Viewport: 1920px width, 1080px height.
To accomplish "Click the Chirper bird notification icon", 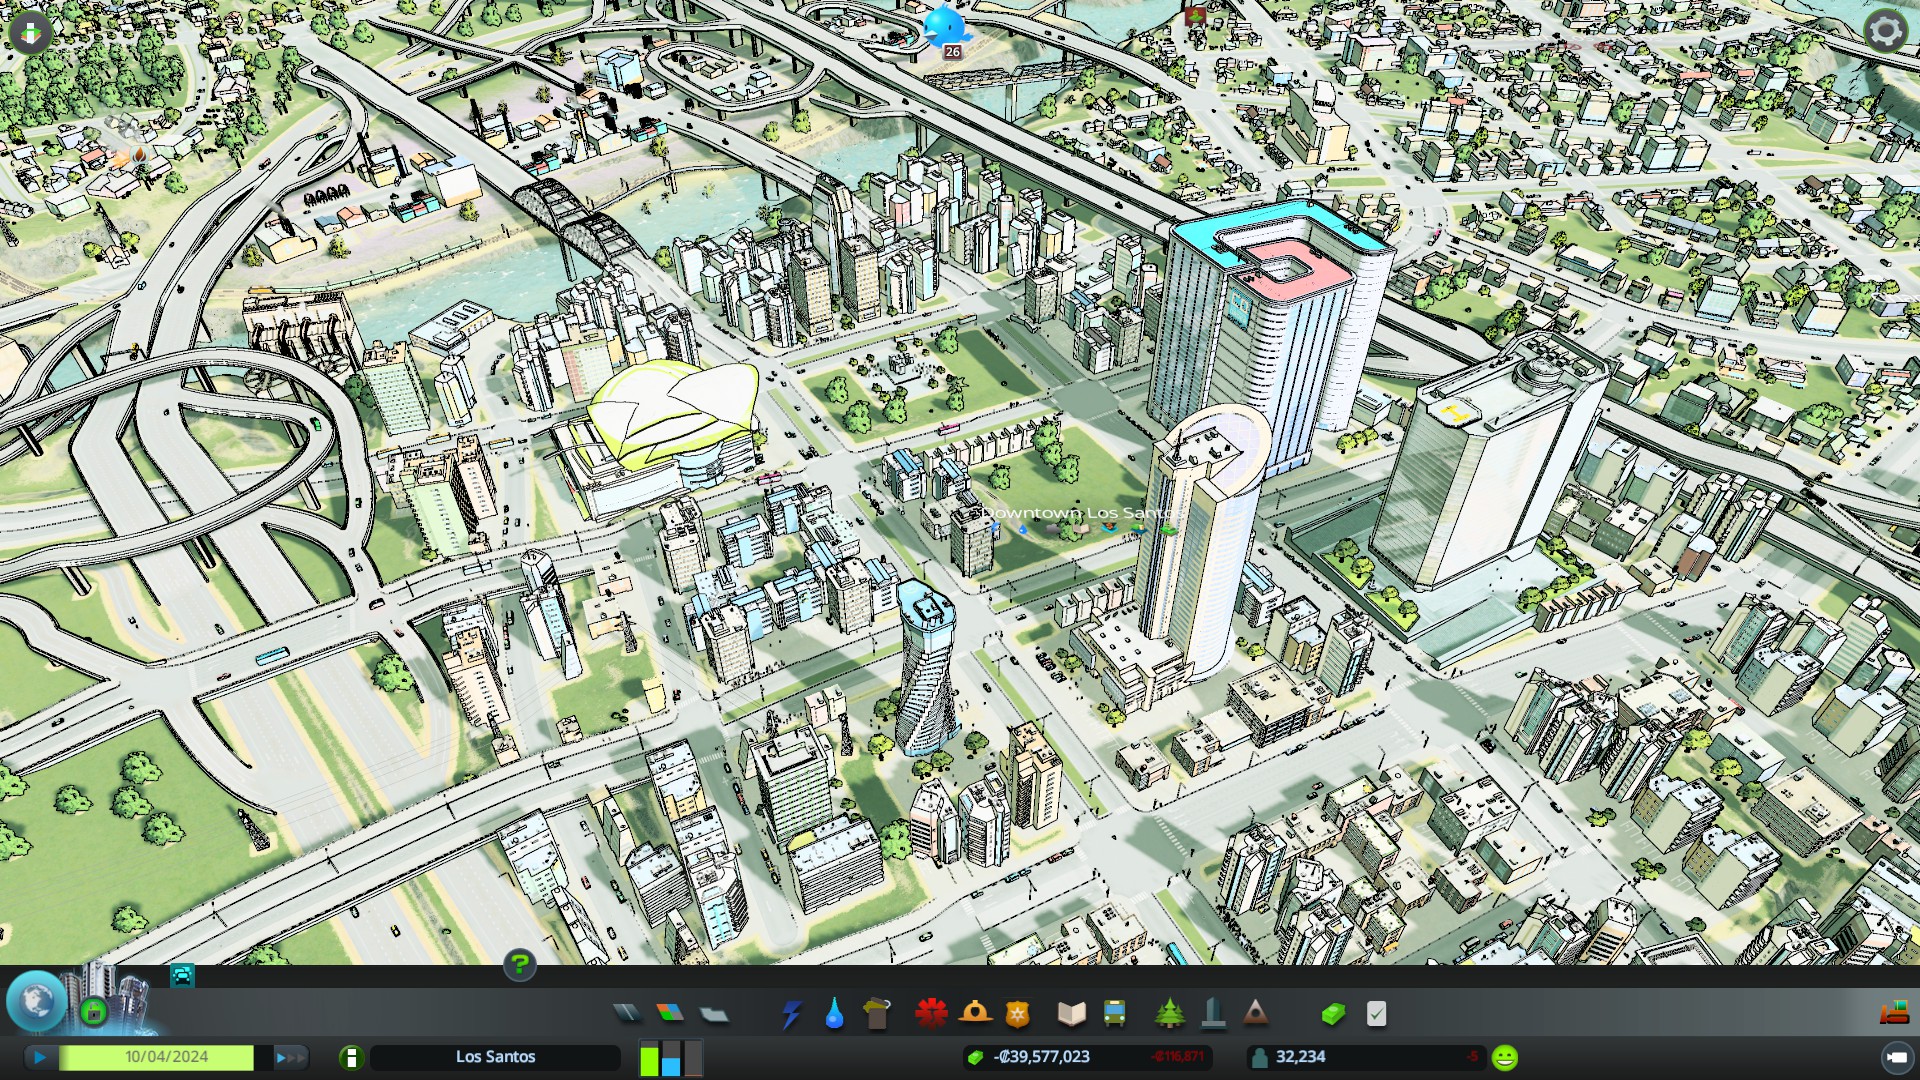I will 944,27.
